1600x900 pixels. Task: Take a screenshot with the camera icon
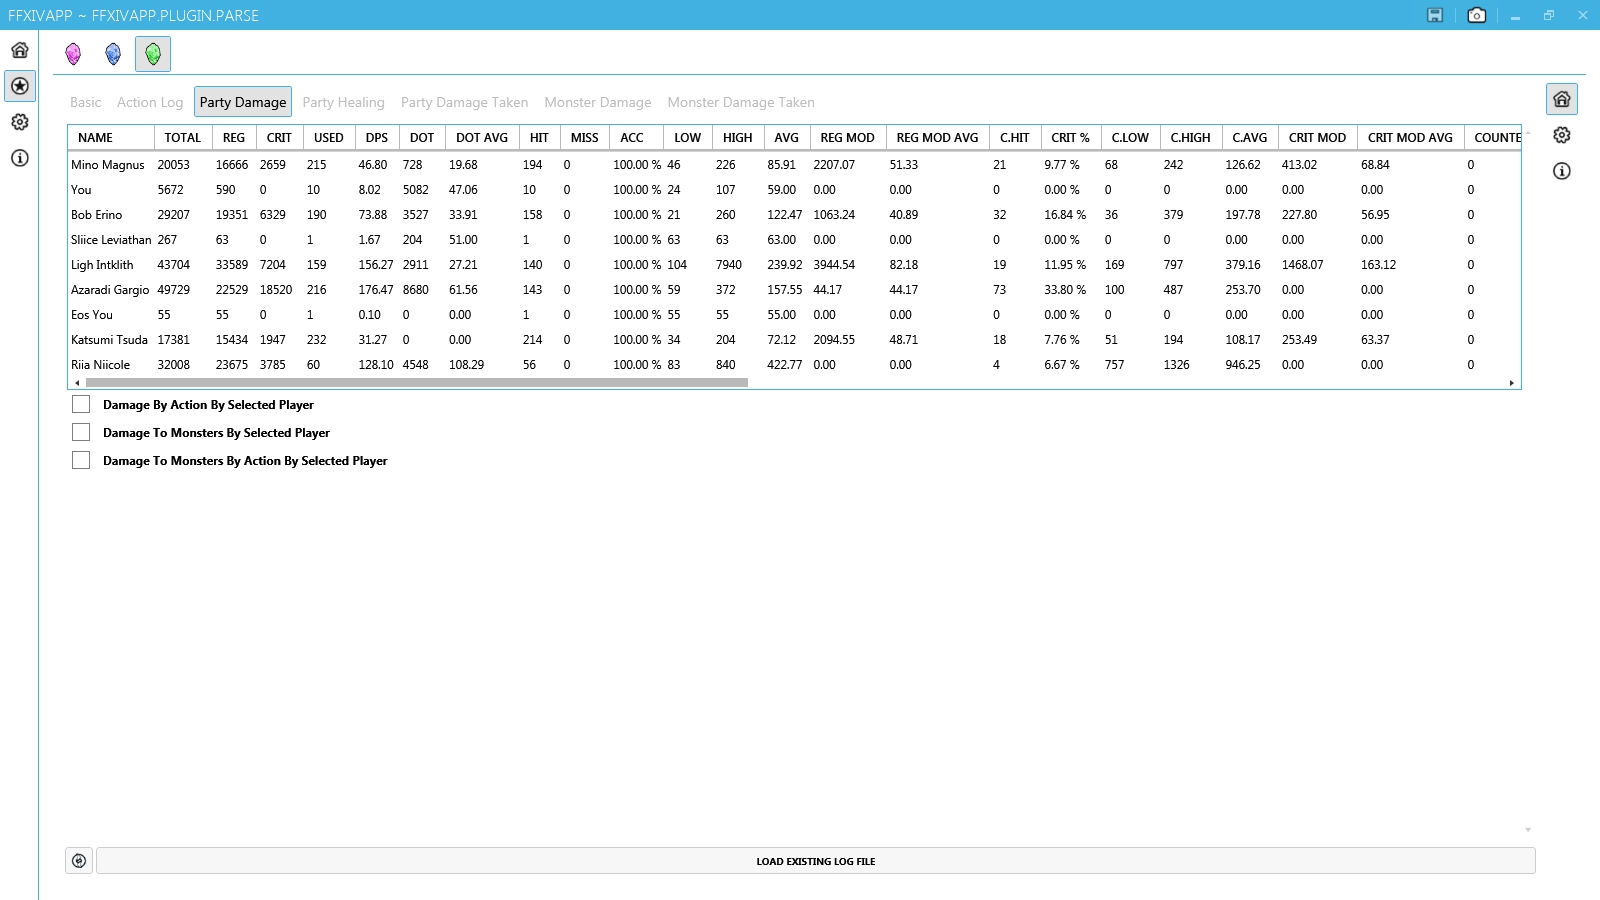point(1476,15)
